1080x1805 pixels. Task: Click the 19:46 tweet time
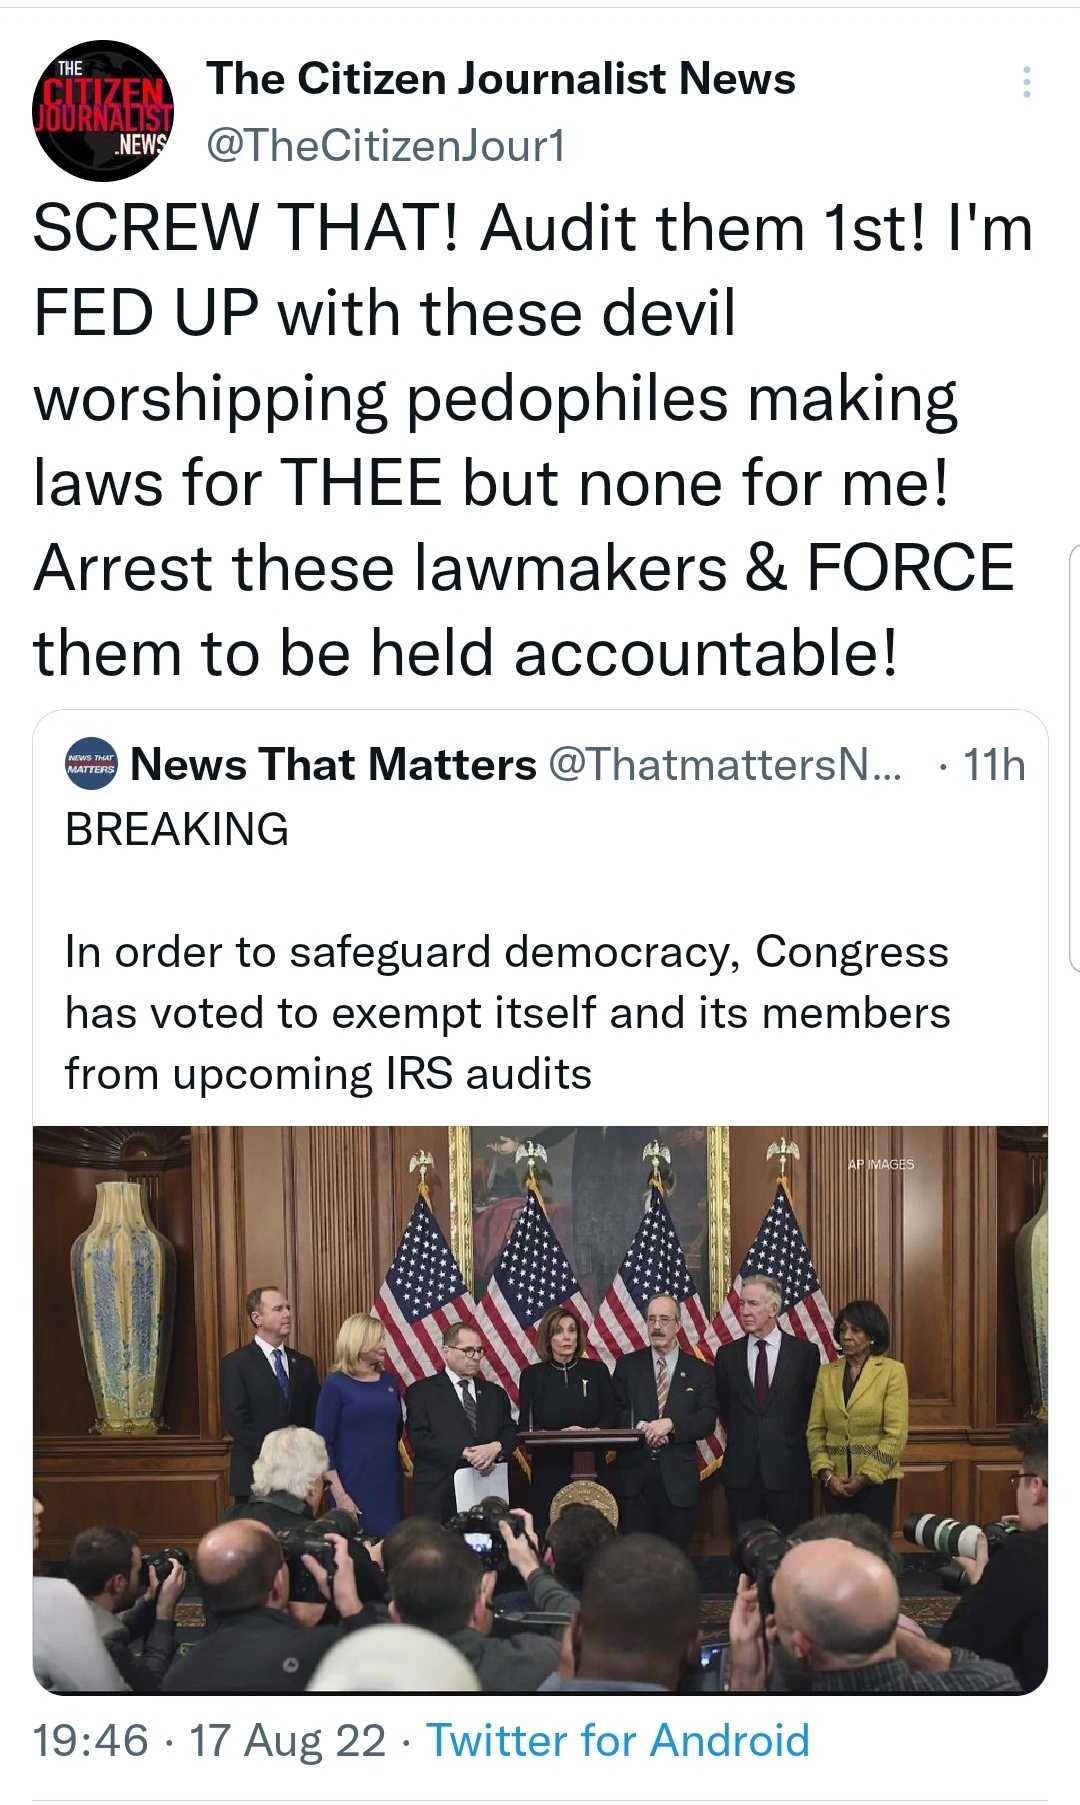pos(90,1740)
